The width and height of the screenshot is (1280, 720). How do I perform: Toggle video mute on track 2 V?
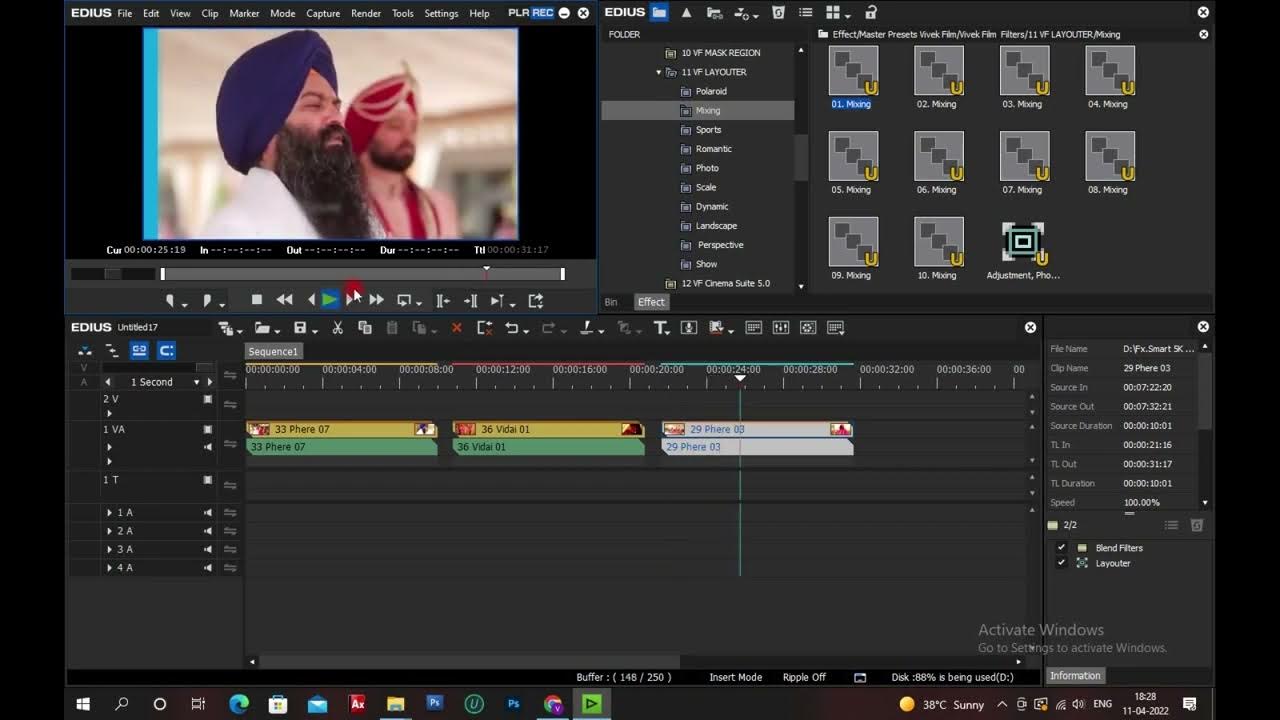click(208, 399)
